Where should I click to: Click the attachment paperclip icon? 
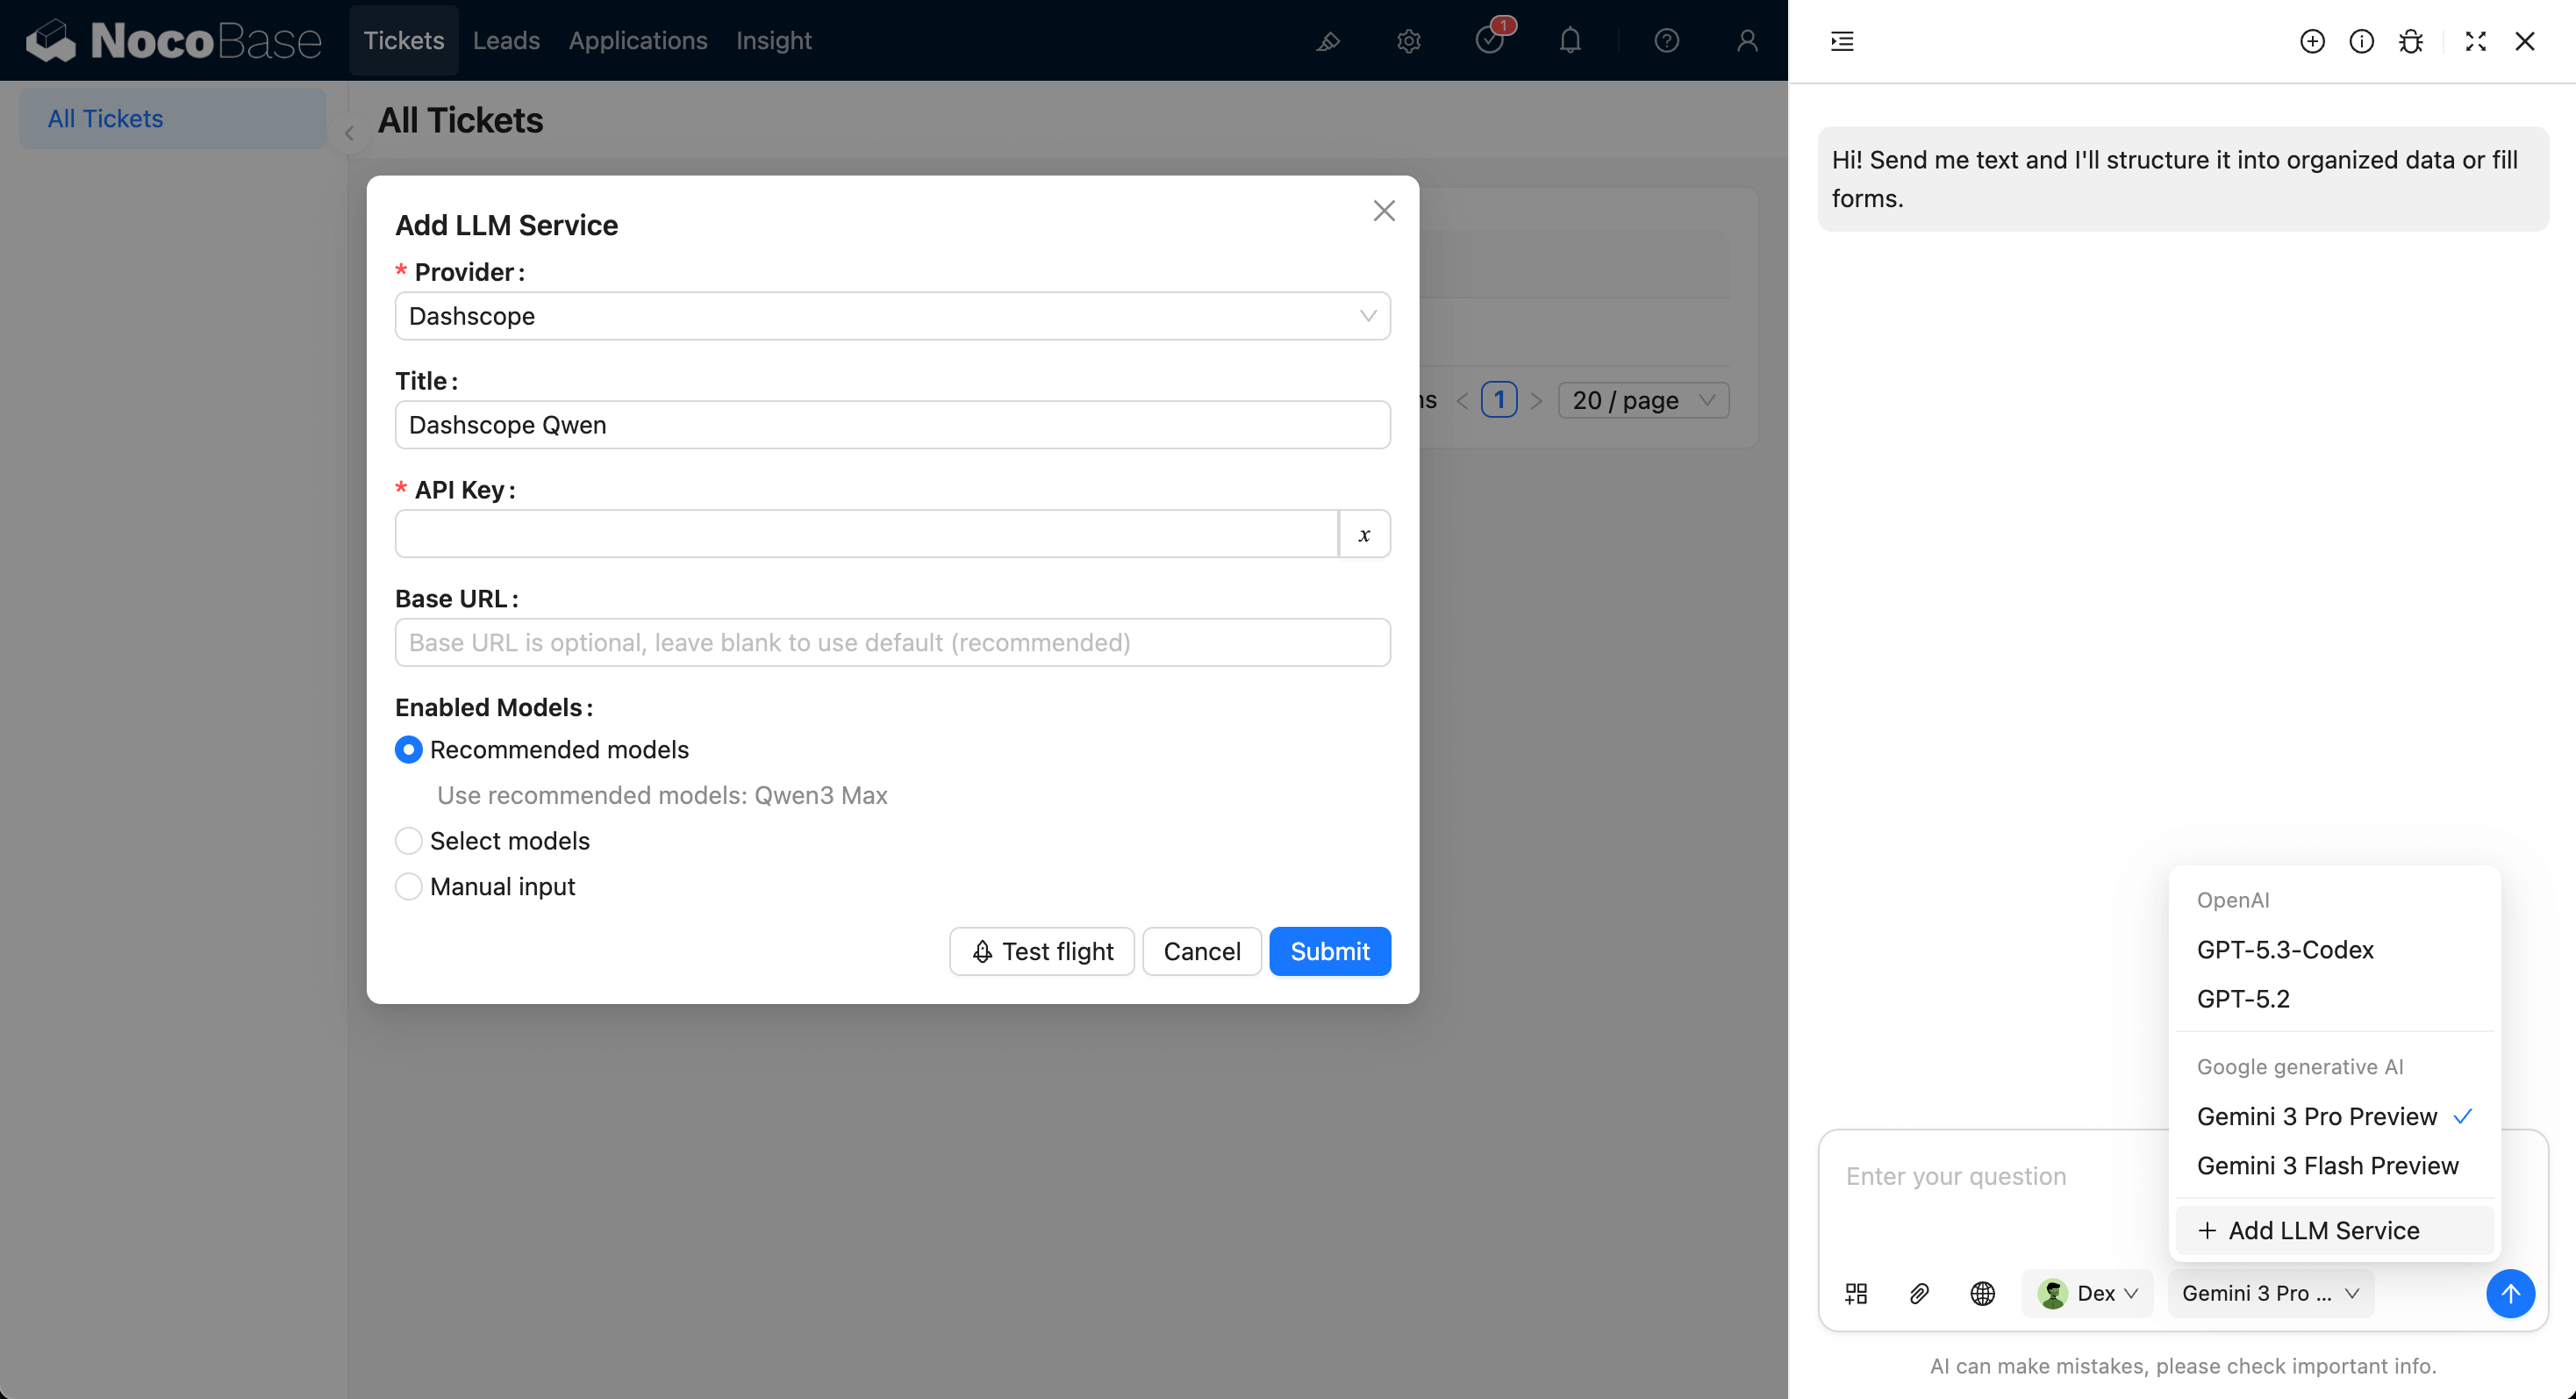[x=1919, y=1293]
